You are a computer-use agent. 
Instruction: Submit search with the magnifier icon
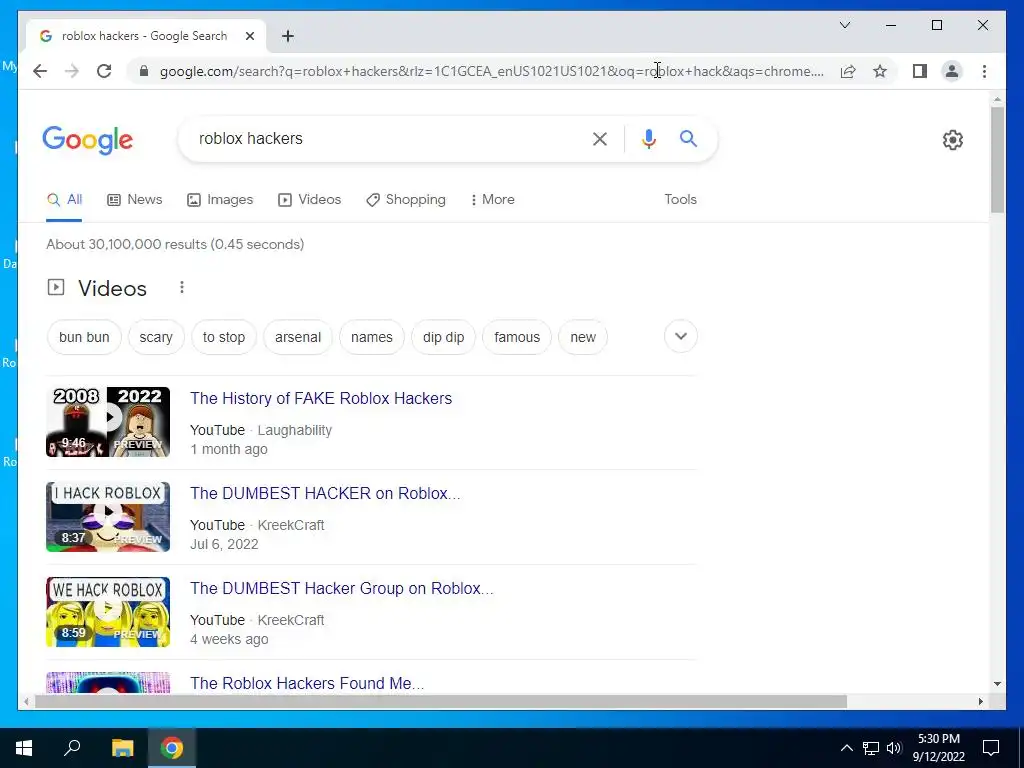click(x=688, y=138)
